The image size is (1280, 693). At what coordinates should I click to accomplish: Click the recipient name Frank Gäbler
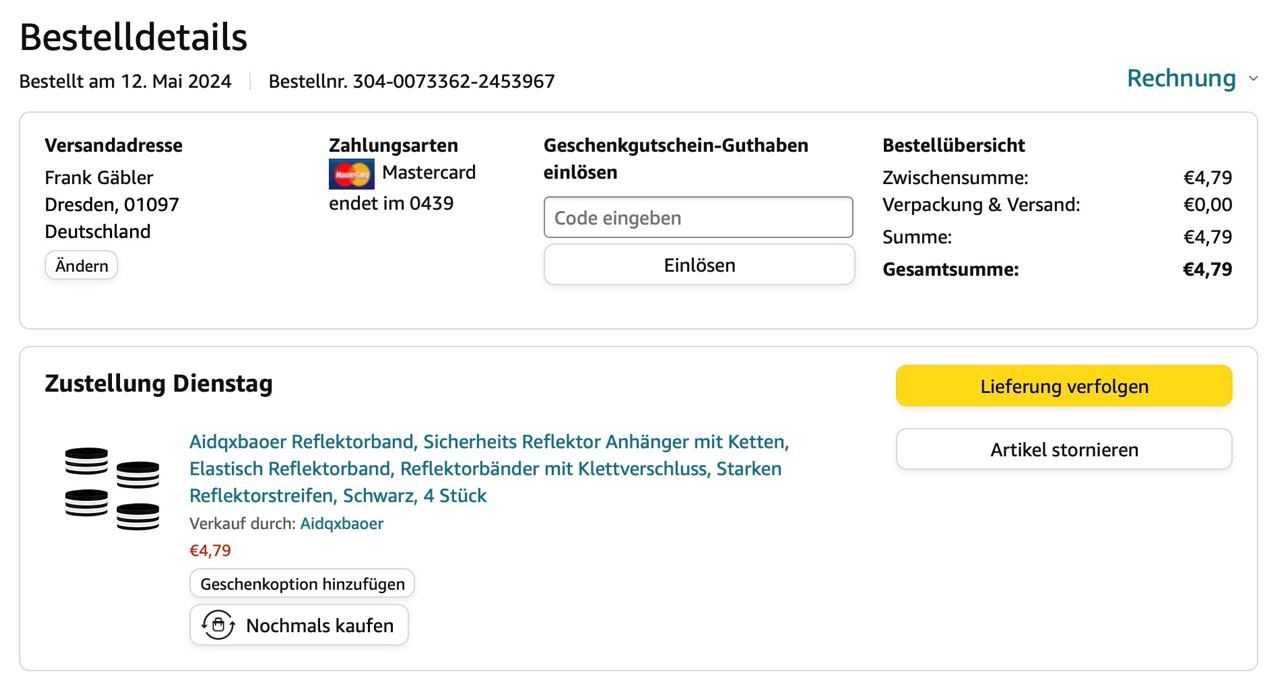click(x=99, y=178)
